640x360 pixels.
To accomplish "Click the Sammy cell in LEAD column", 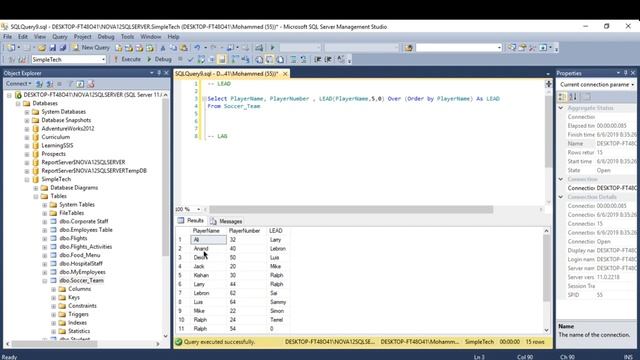I will point(278,302).
